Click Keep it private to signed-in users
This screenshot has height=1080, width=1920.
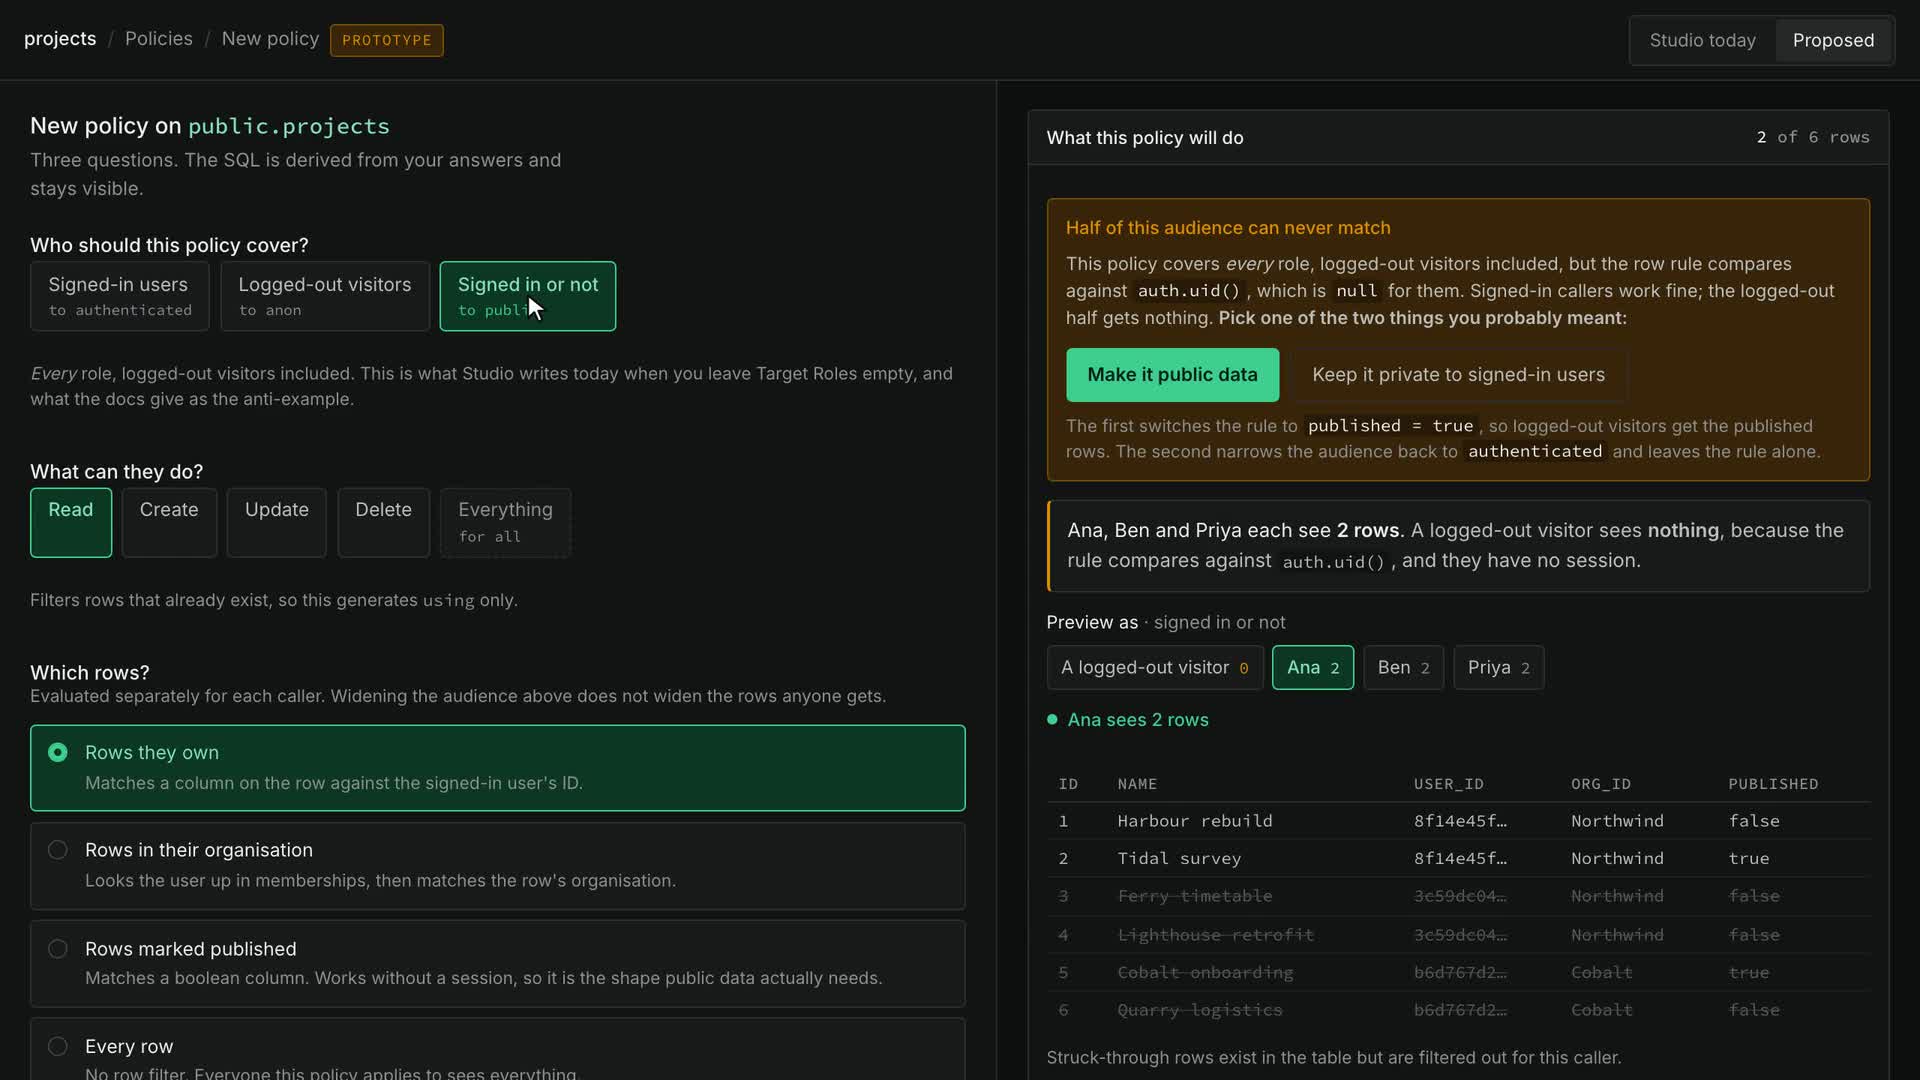point(1458,375)
